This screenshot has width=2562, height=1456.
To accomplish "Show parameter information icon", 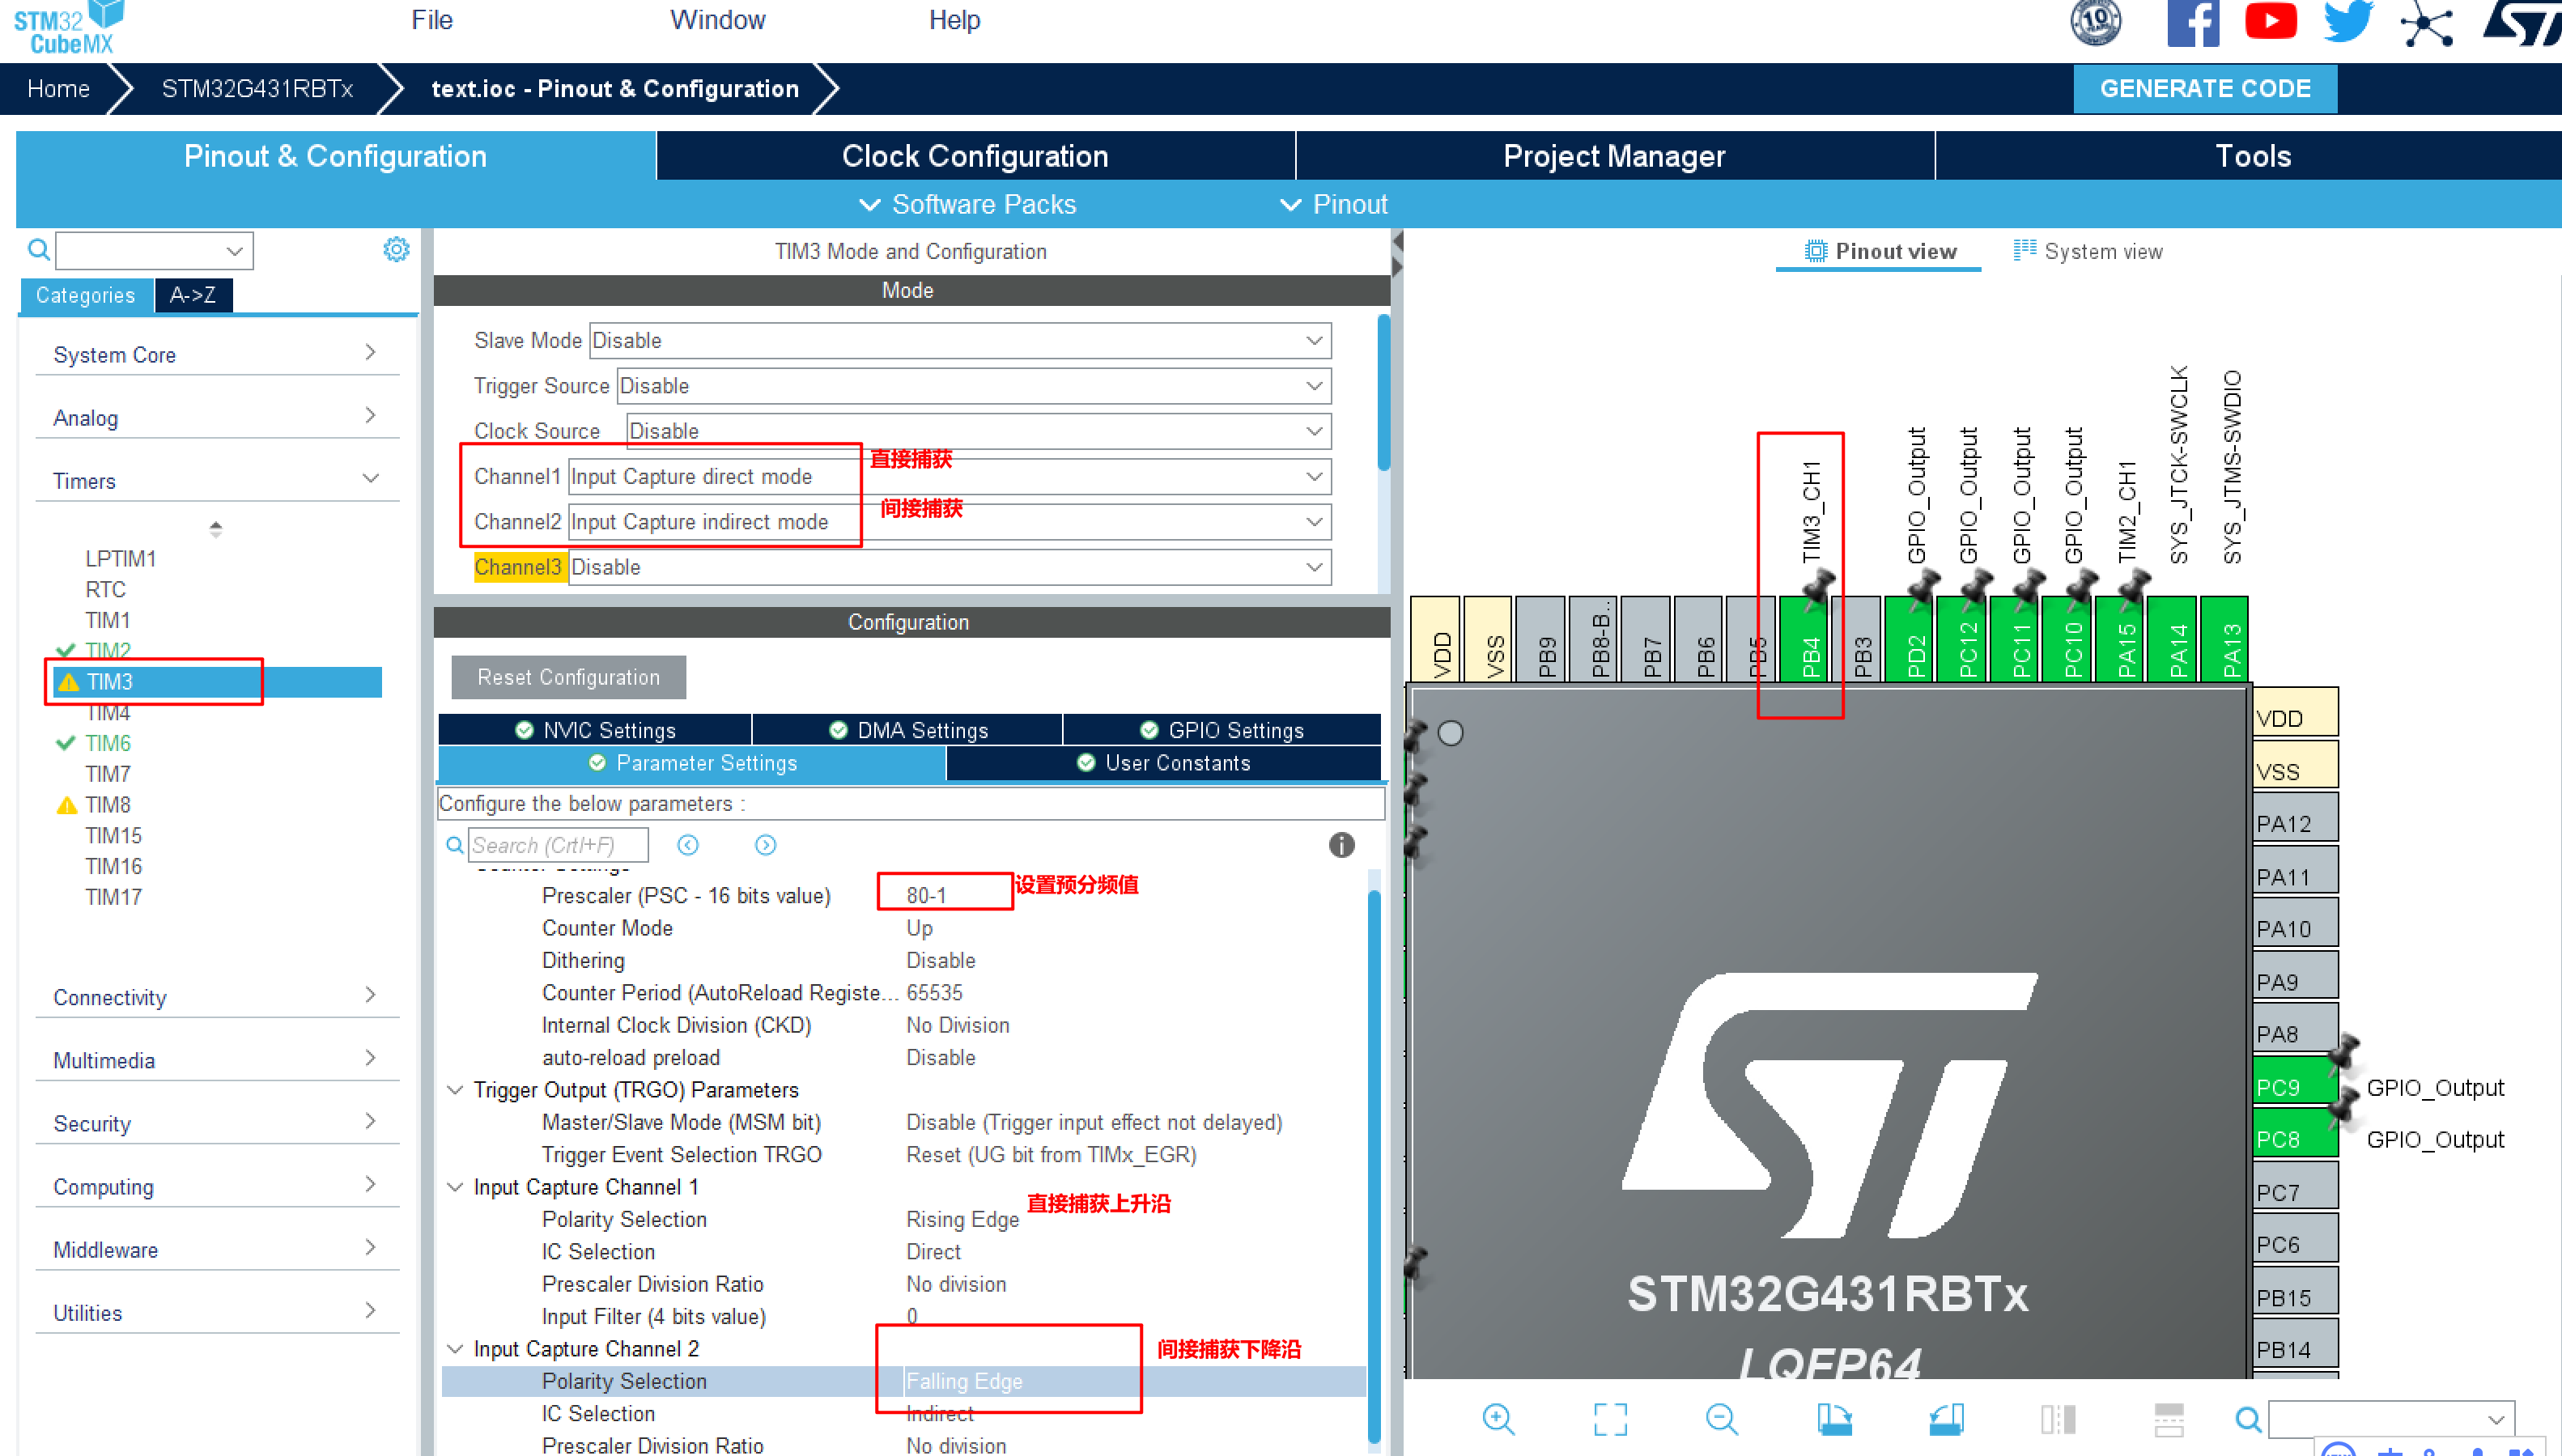I will [x=1341, y=845].
